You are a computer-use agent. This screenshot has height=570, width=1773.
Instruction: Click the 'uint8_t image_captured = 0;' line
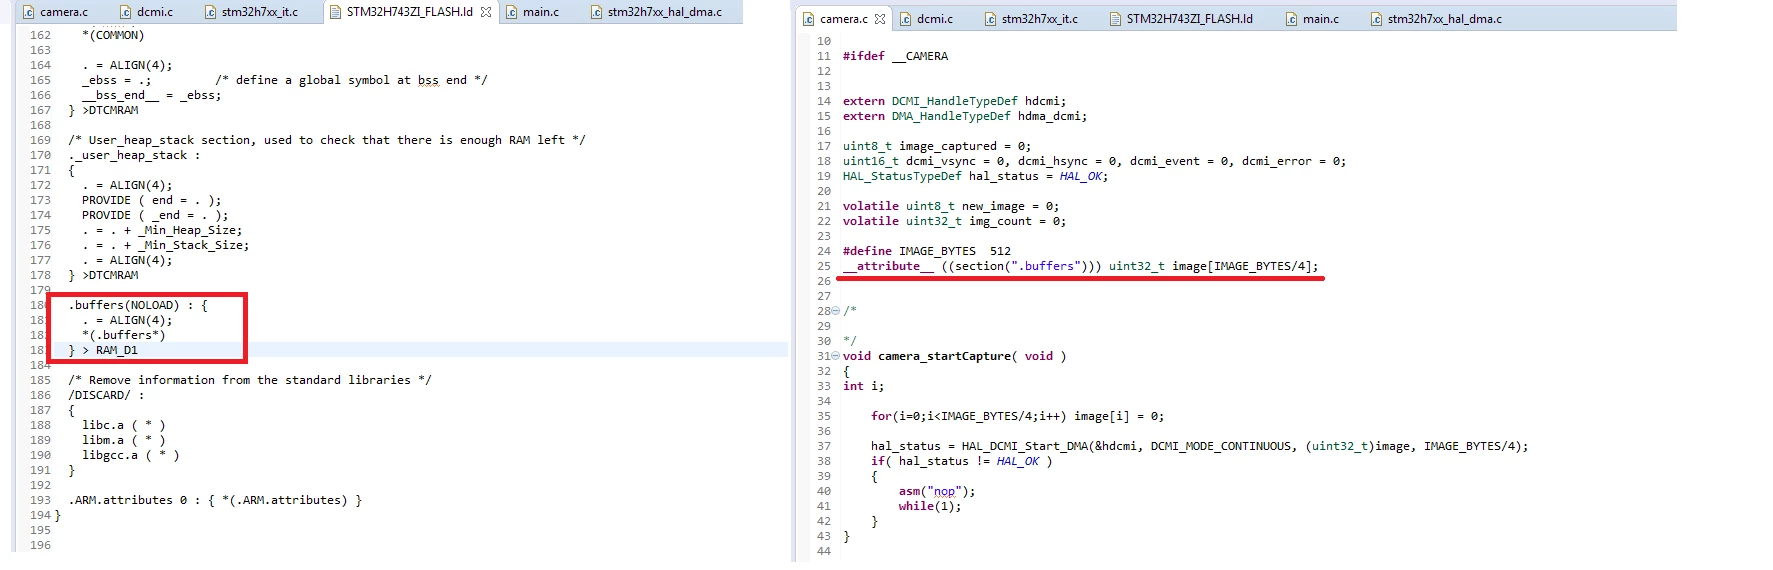[937, 146]
